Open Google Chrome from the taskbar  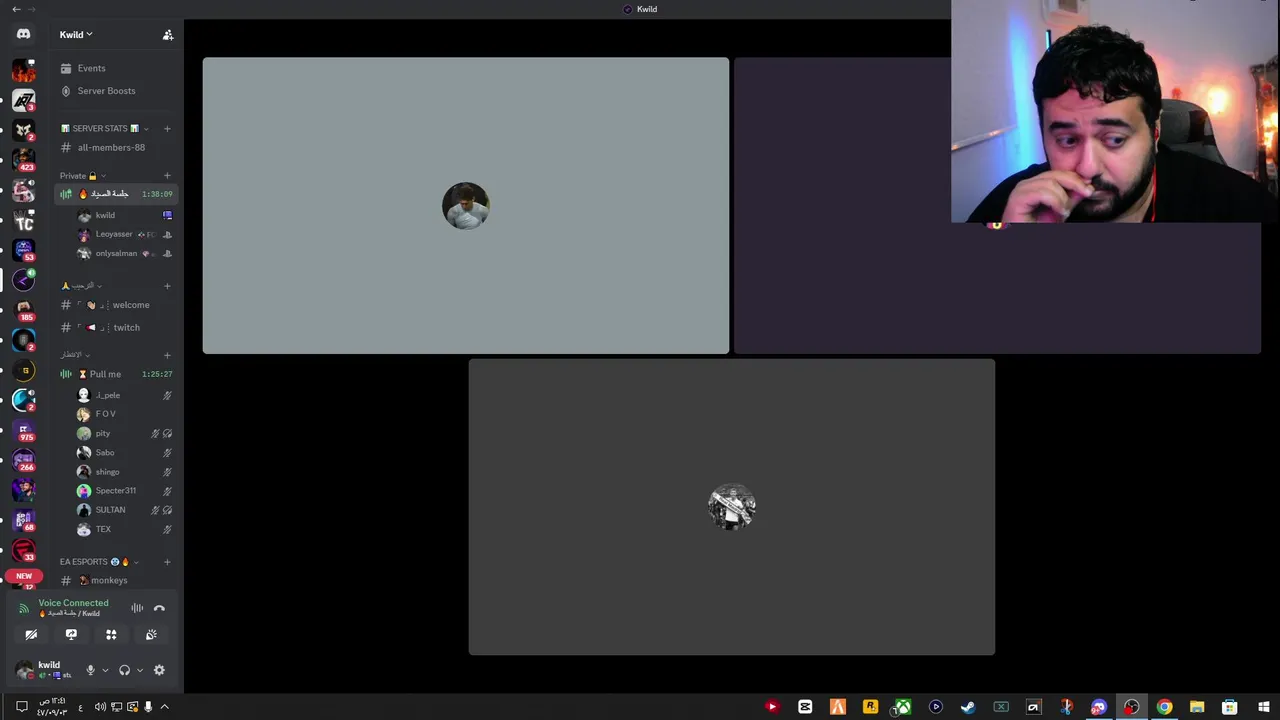tap(1164, 707)
